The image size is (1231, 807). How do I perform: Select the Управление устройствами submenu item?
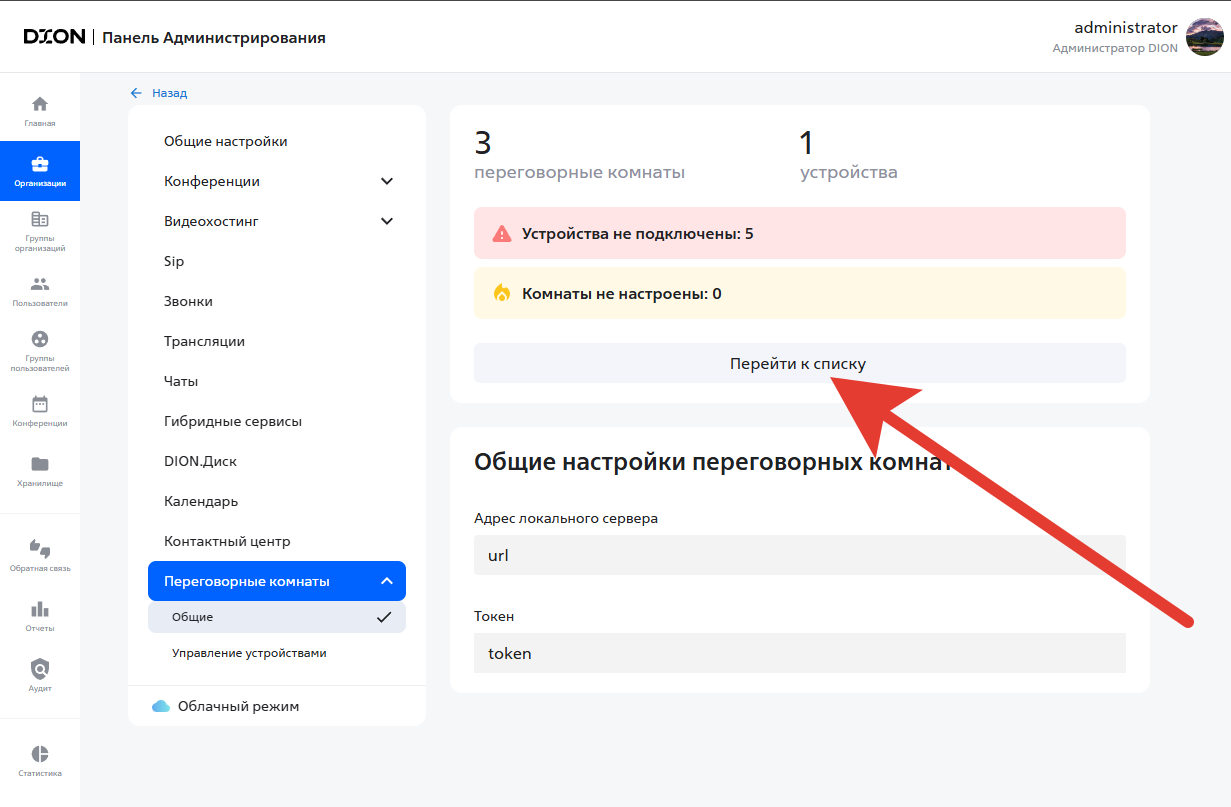[x=249, y=653]
